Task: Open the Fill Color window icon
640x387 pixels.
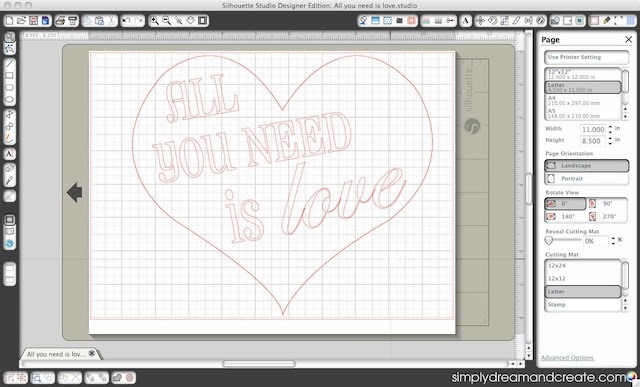Action: [363, 20]
